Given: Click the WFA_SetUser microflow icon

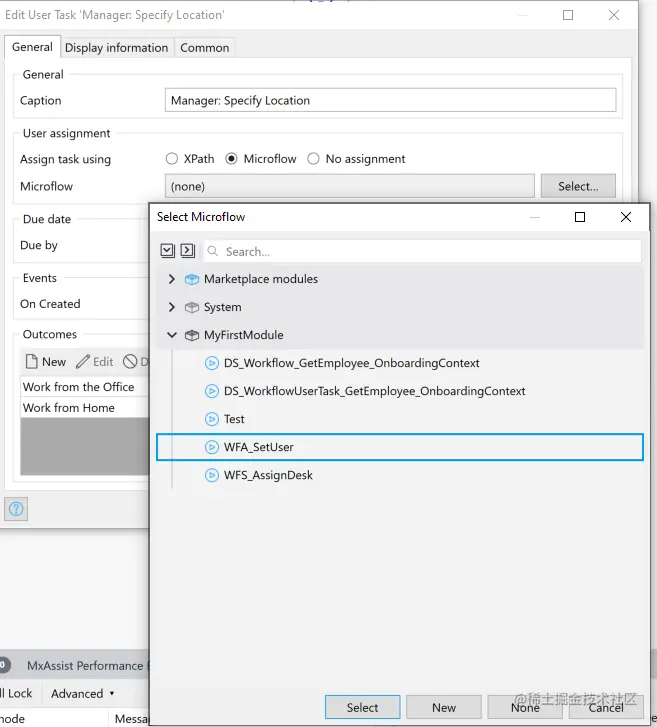Looking at the screenshot, I should (212, 447).
